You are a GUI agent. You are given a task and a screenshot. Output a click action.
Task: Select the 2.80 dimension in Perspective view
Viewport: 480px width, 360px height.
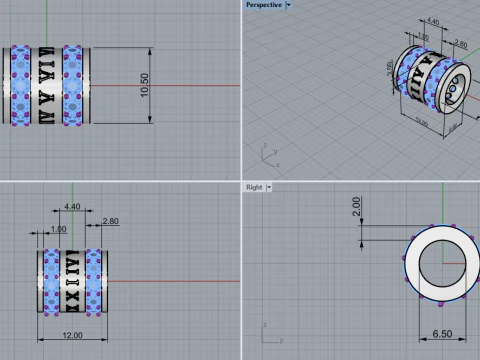(461, 44)
